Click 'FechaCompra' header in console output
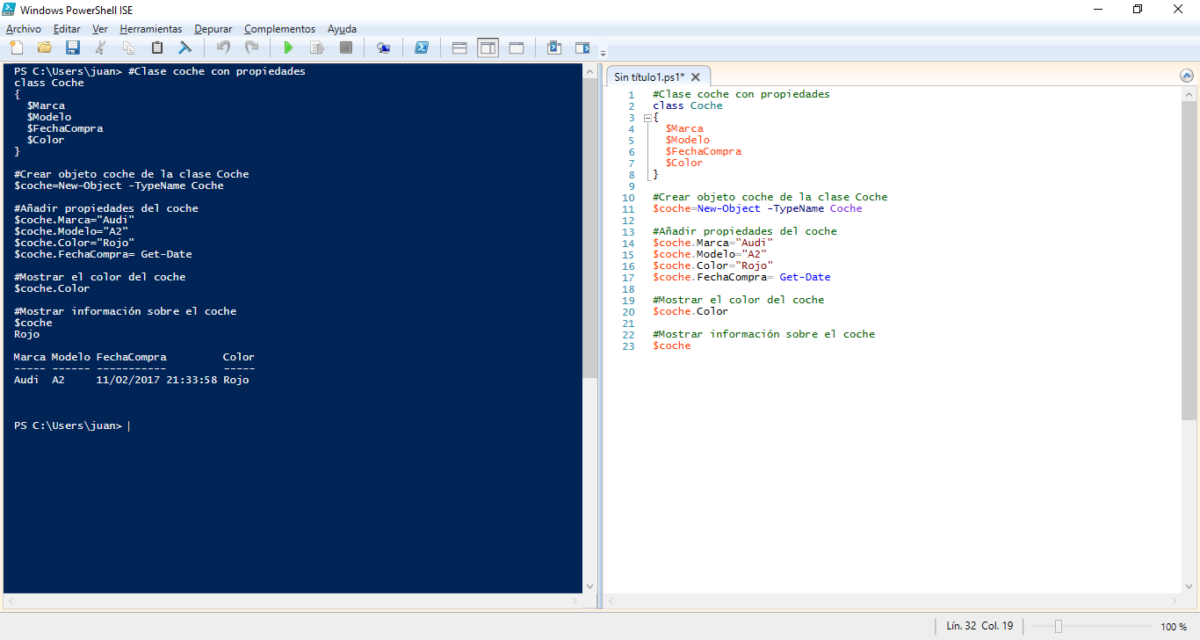Viewport: 1200px width, 640px height. (x=131, y=357)
